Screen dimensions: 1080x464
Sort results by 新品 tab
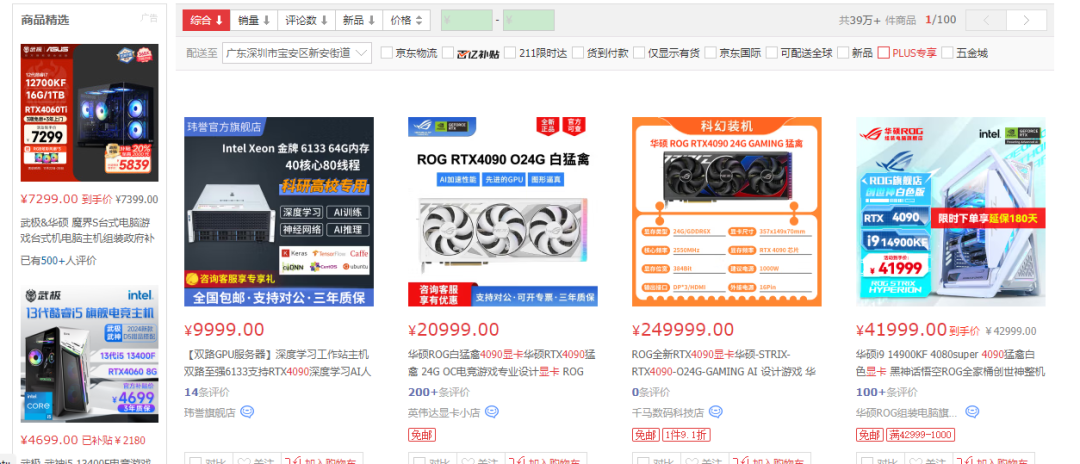(359, 20)
